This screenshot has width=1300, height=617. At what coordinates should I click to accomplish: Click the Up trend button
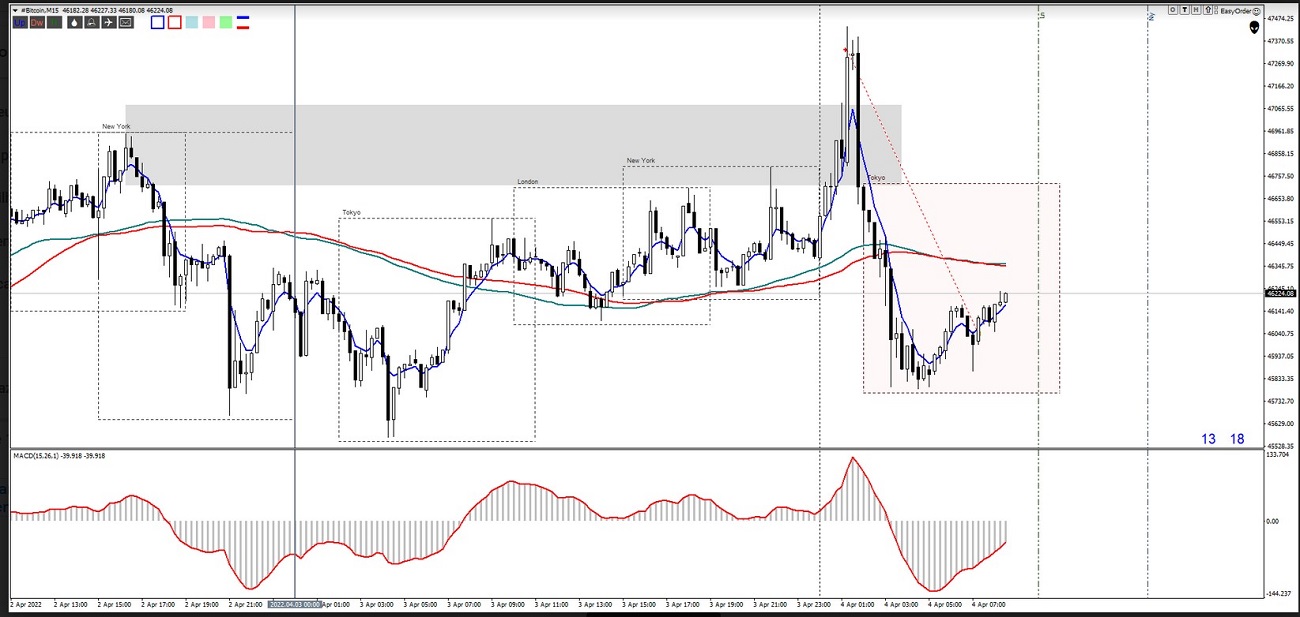click(x=20, y=22)
